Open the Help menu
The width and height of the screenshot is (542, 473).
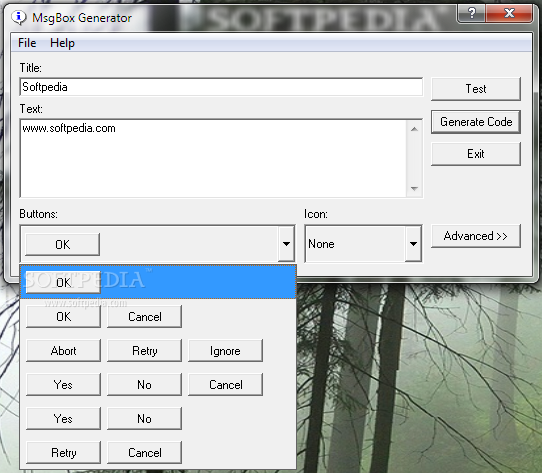(x=62, y=43)
